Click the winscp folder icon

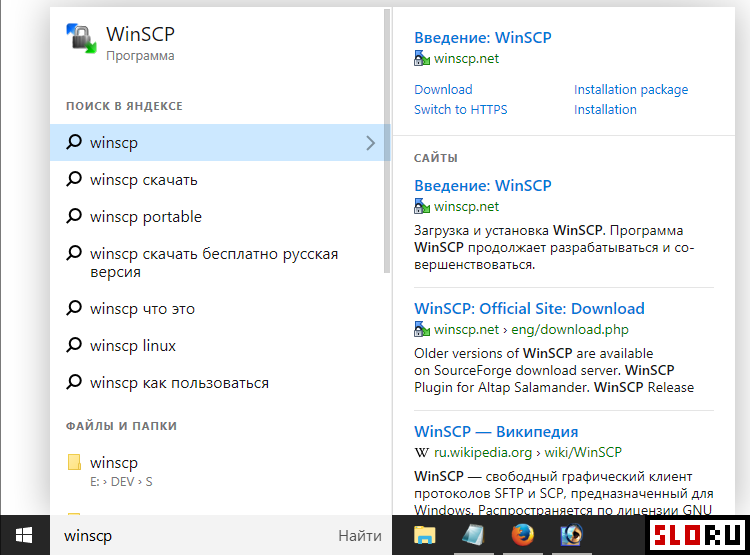coord(74,462)
